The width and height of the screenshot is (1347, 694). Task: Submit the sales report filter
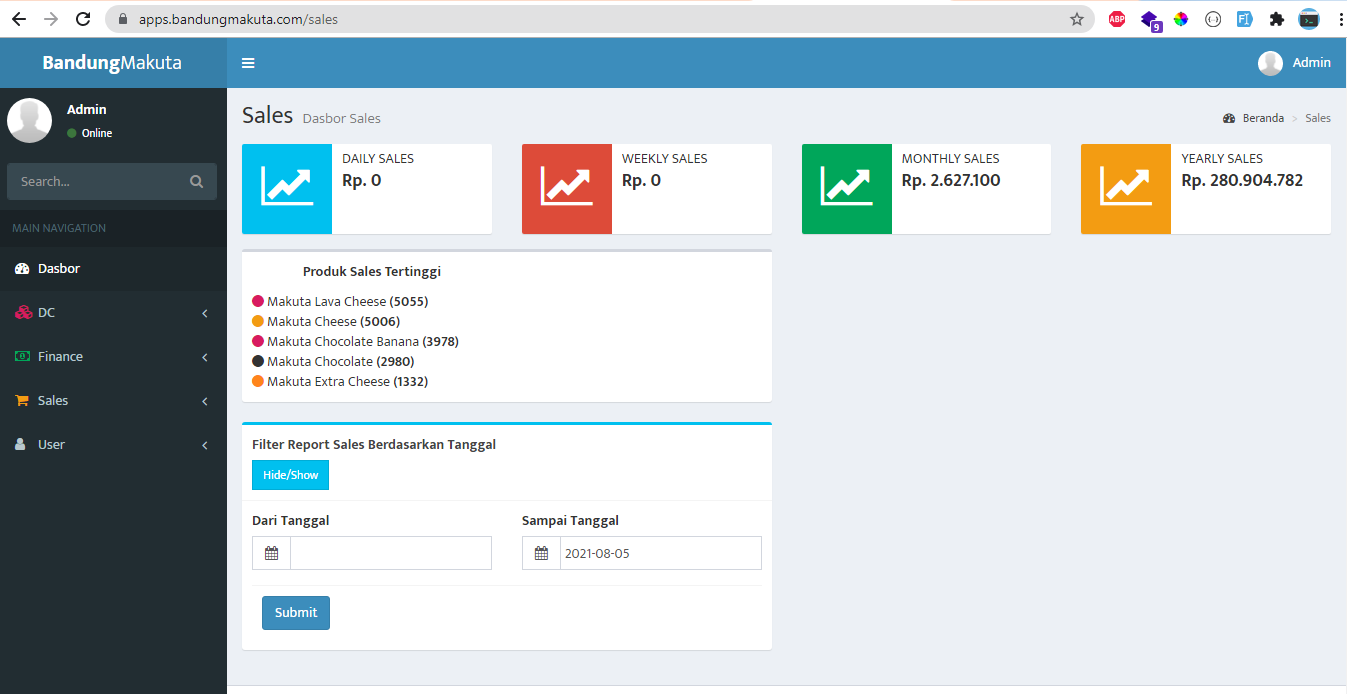coord(295,613)
